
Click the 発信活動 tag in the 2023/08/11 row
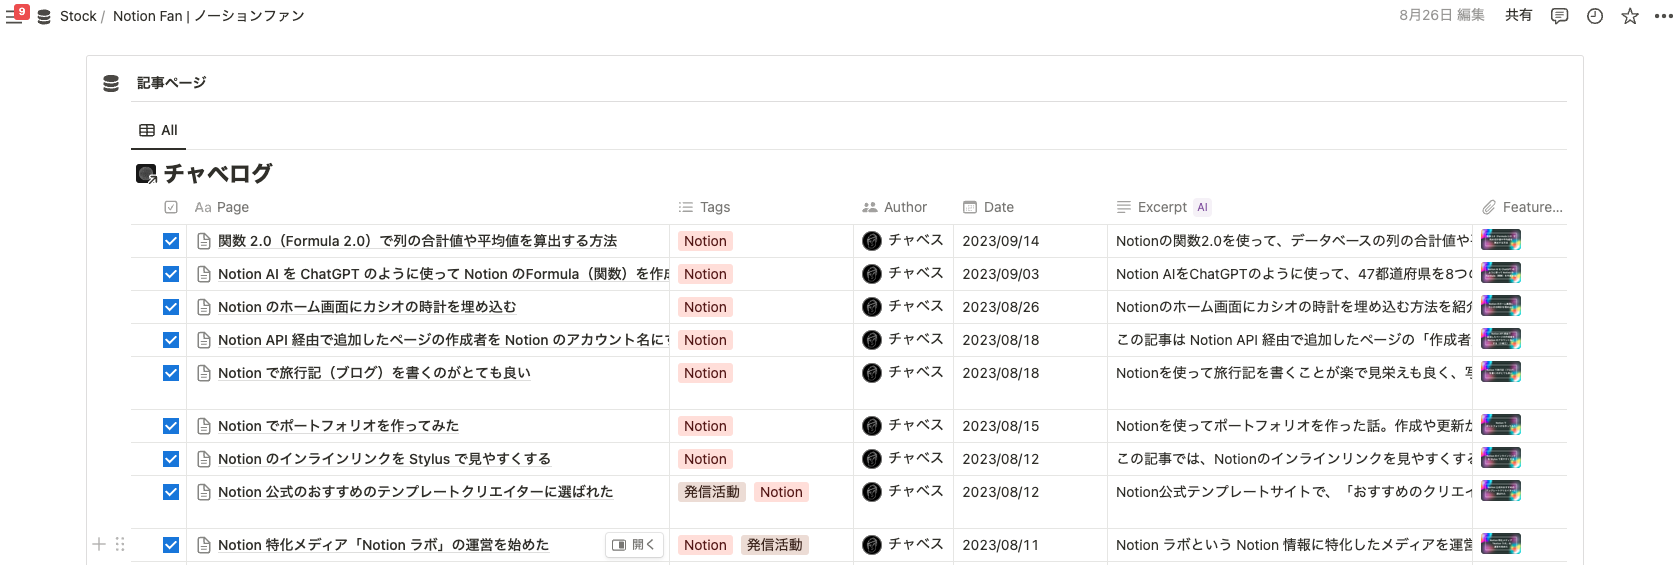click(x=774, y=545)
